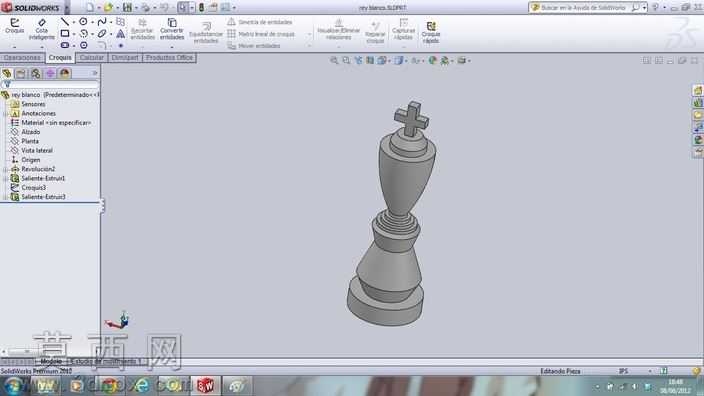Select Sensores in feature tree
This screenshot has height=396, width=704.
click(33, 104)
